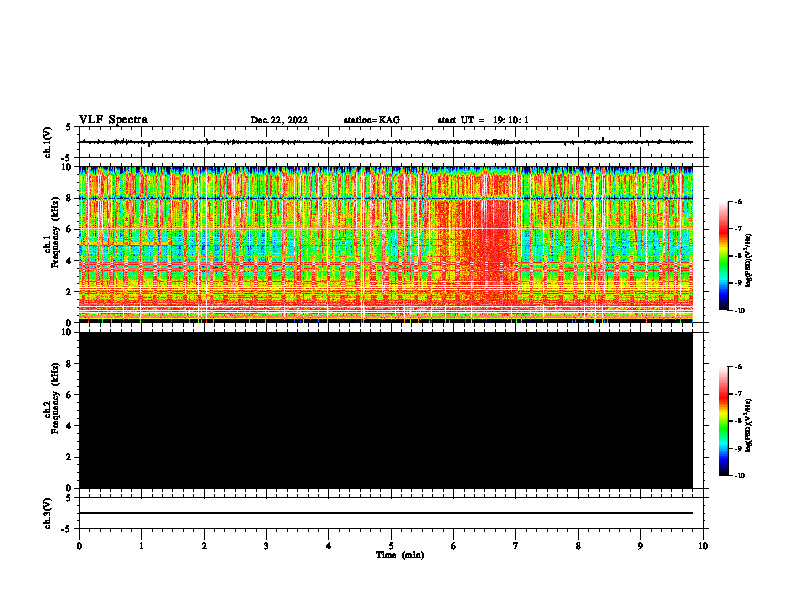792x612 pixels.
Task: Click the ch.1 voltage waveform trace panel
Action: coord(391,142)
